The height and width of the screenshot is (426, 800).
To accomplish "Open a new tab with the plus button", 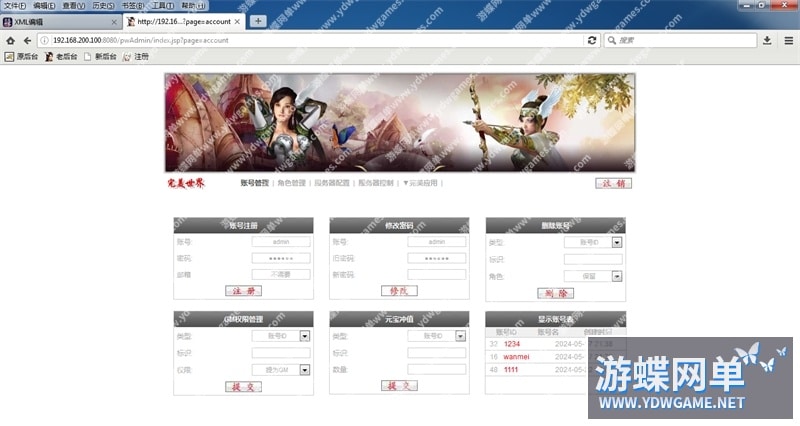I will (x=258, y=21).
